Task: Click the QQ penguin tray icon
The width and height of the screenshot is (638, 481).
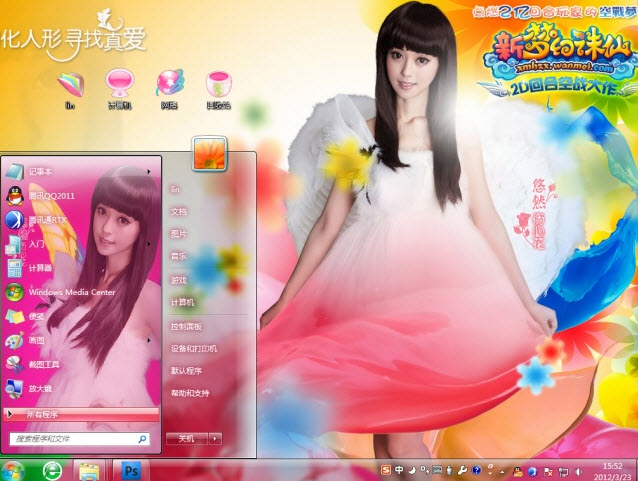Action: coord(518,471)
